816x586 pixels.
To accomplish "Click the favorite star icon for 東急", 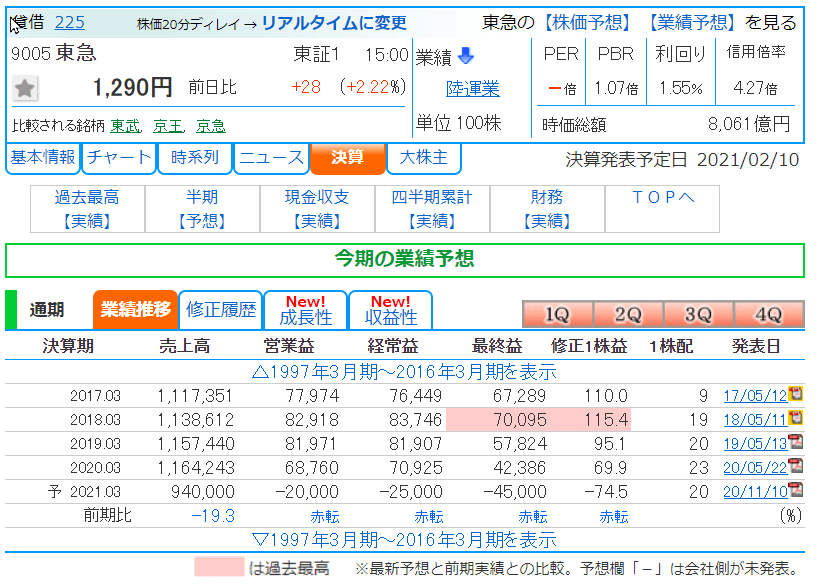I will click(x=24, y=88).
